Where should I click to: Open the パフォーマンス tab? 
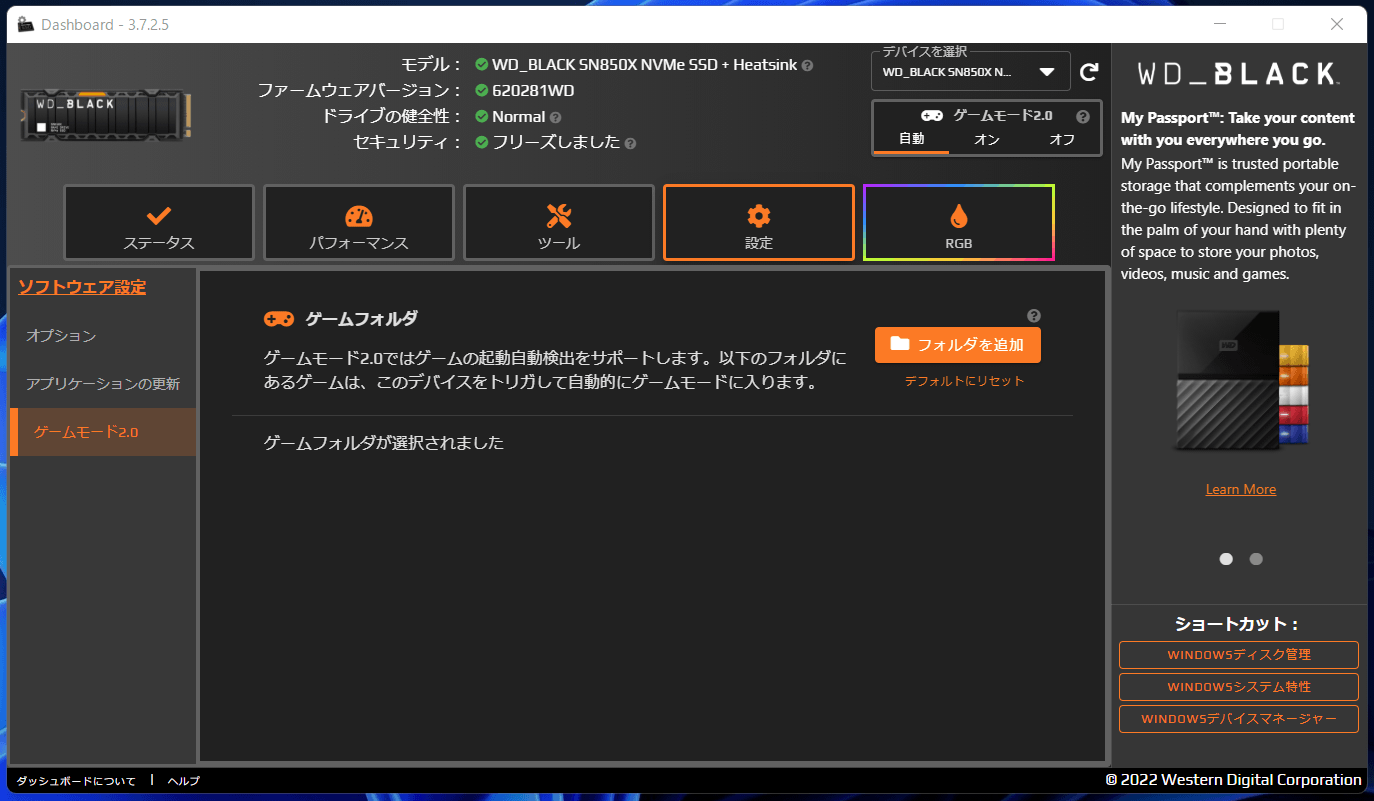(359, 222)
